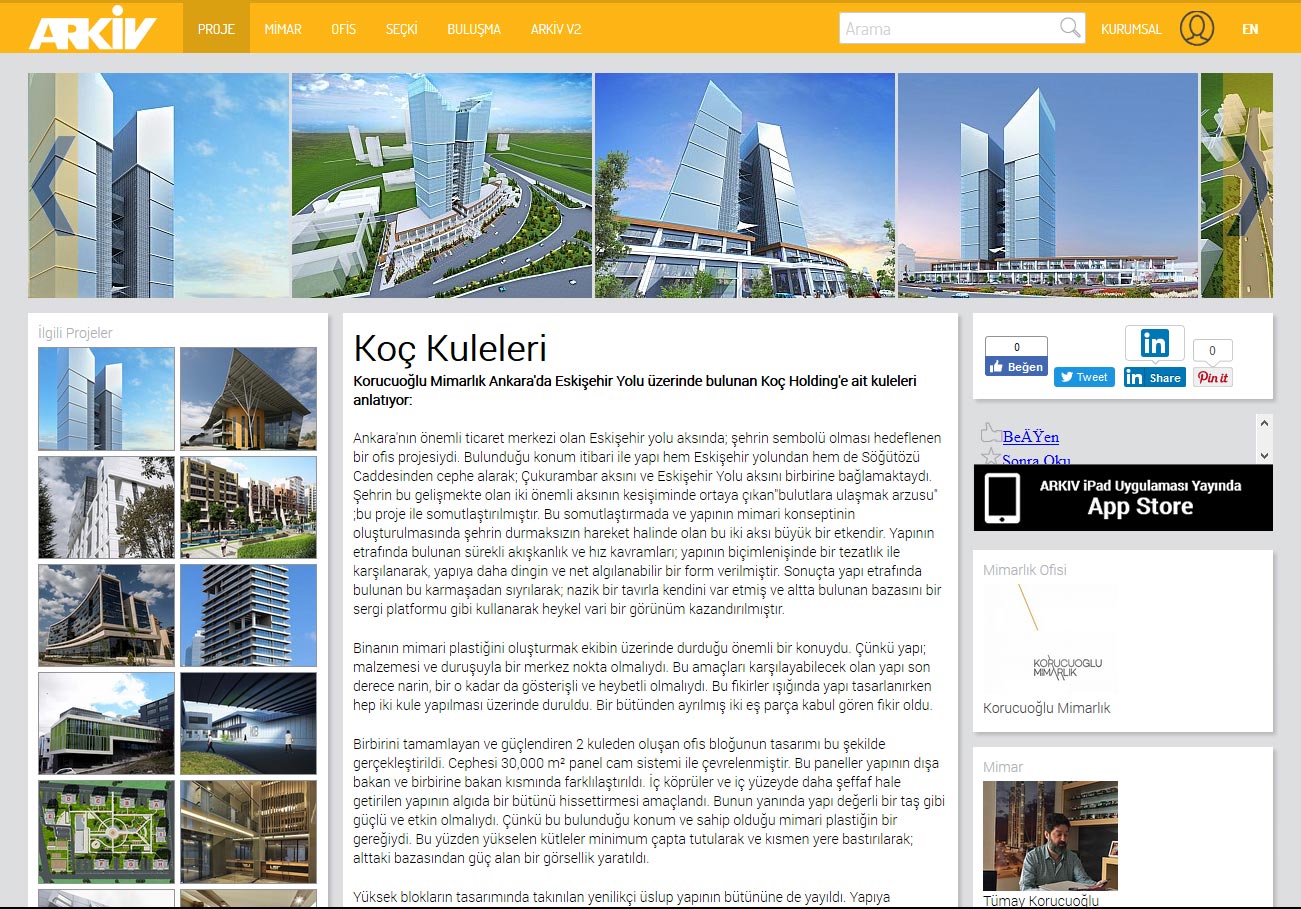1301x909 pixels.
Task: Open the architect photo of Tümay Korucuoğlu
Action: pyautogui.click(x=1050, y=836)
